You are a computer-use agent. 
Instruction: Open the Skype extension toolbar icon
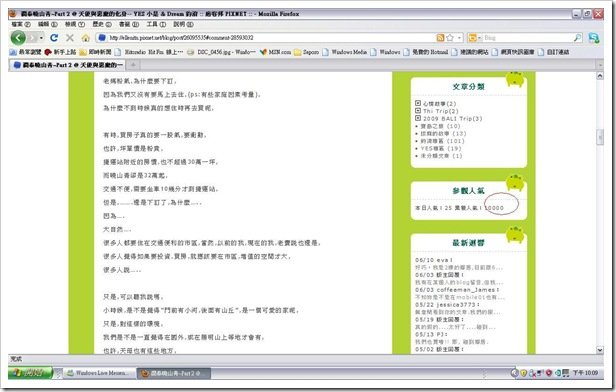[593, 38]
